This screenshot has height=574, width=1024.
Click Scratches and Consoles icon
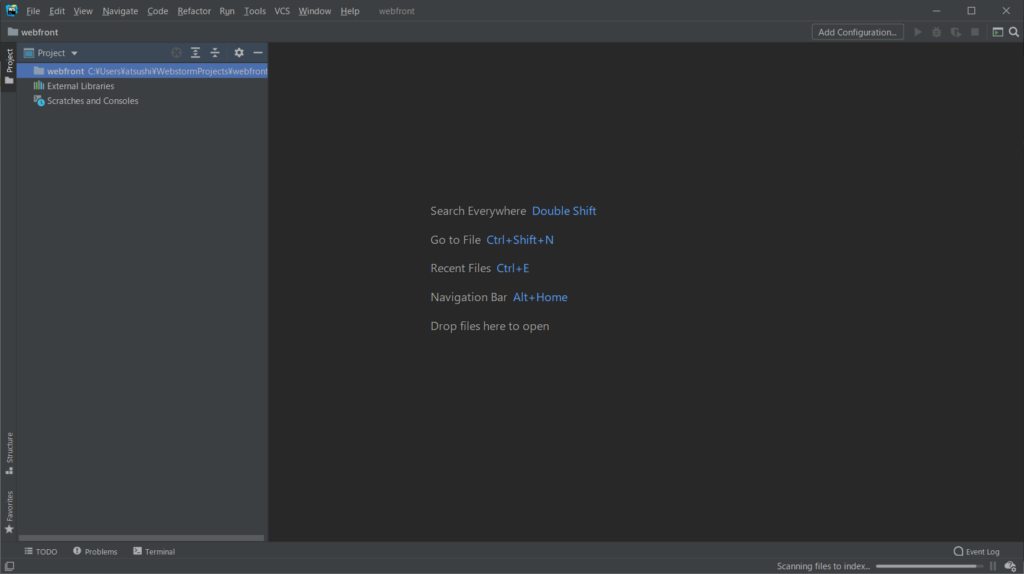coord(39,101)
